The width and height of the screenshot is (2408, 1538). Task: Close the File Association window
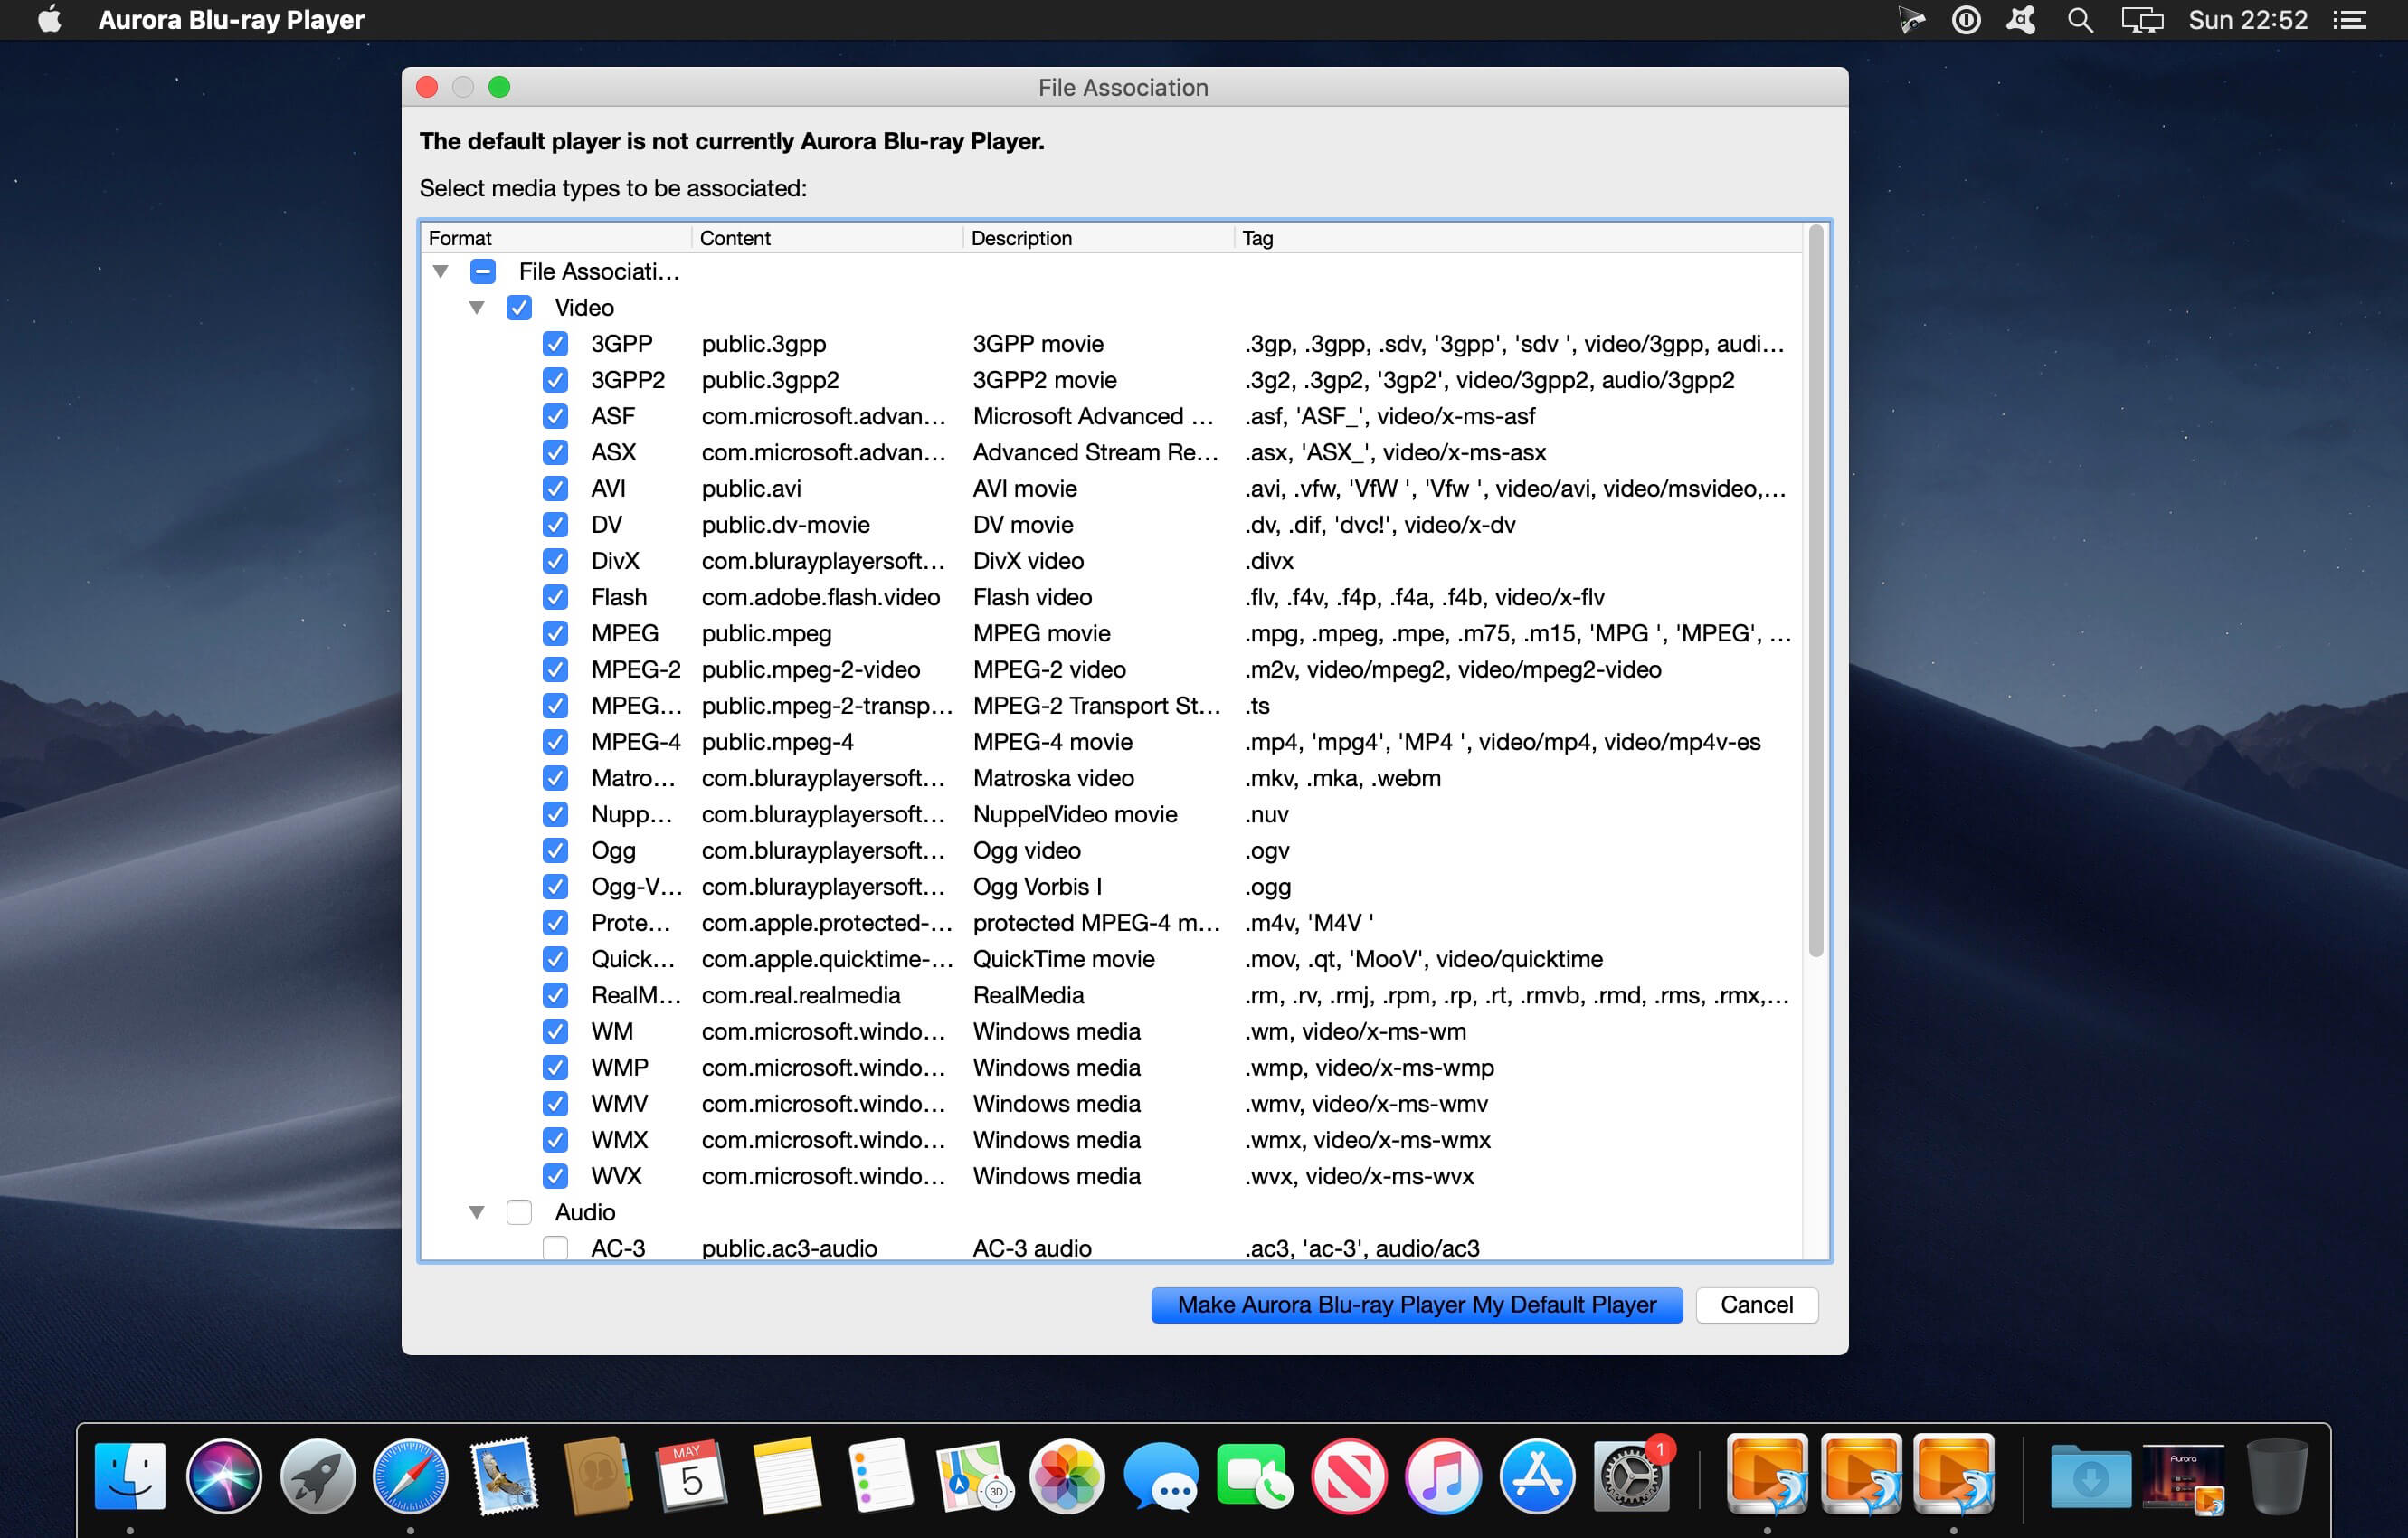click(x=427, y=87)
